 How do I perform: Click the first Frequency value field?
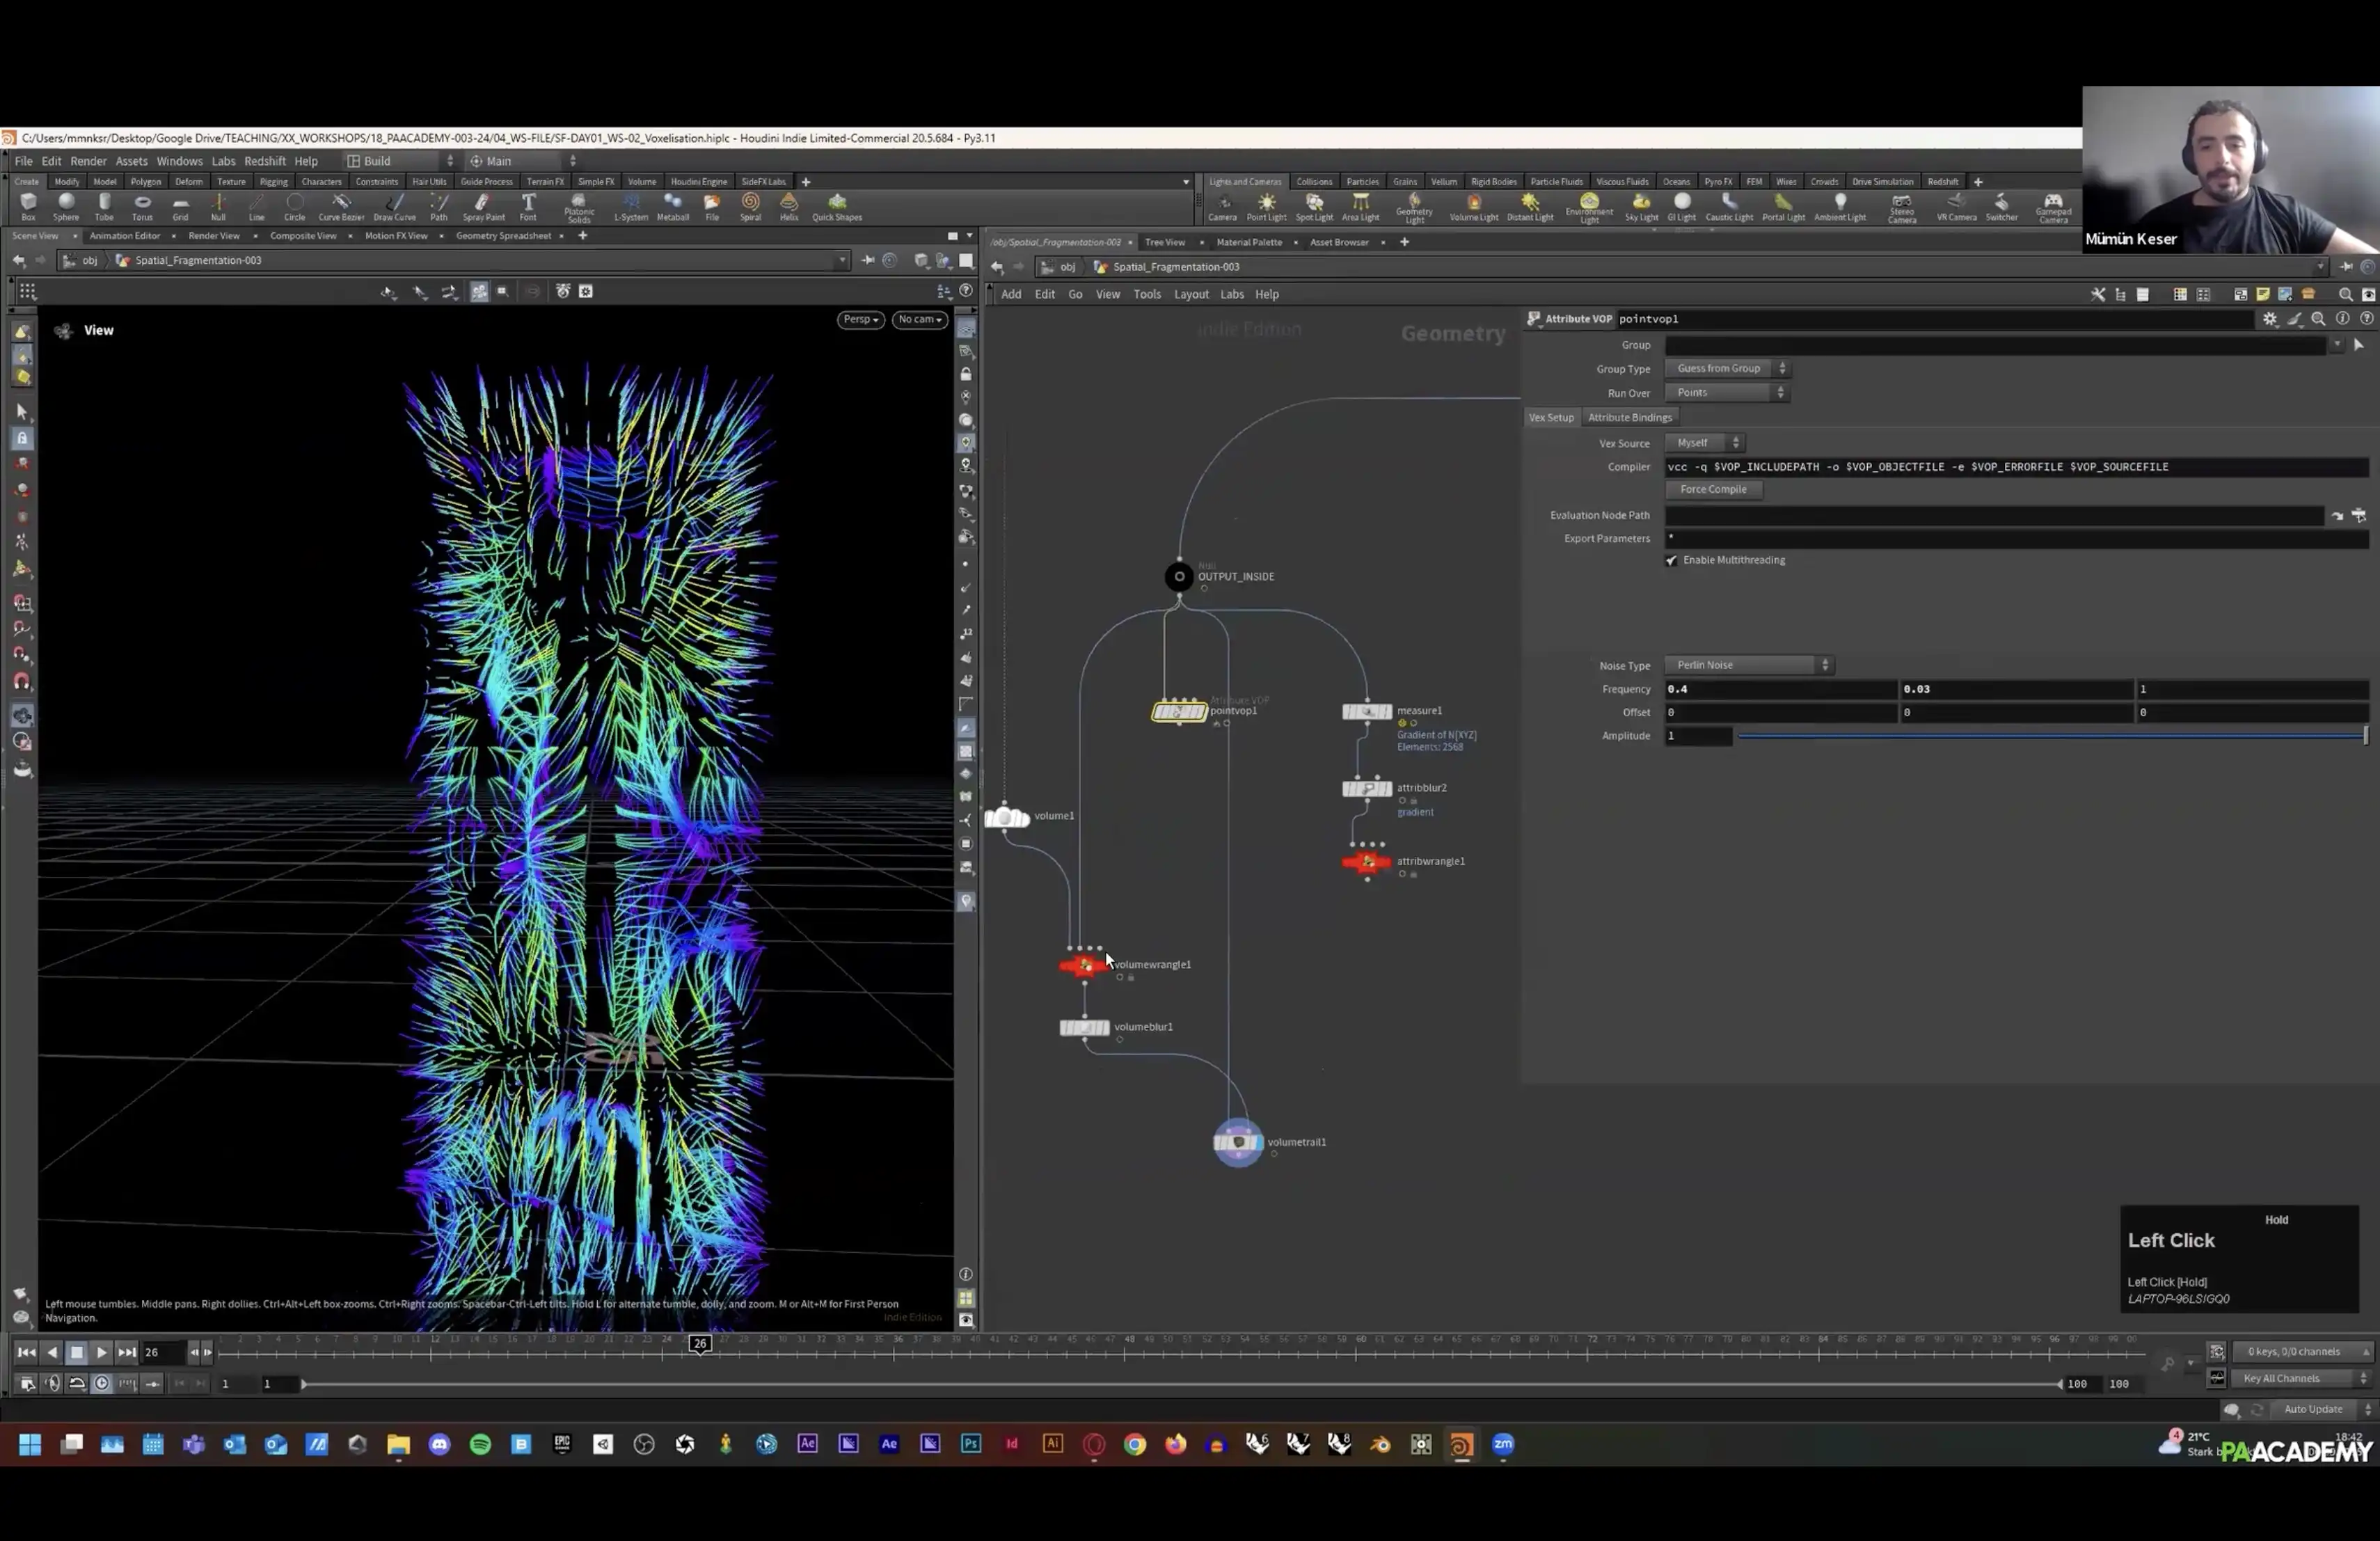pos(1780,689)
